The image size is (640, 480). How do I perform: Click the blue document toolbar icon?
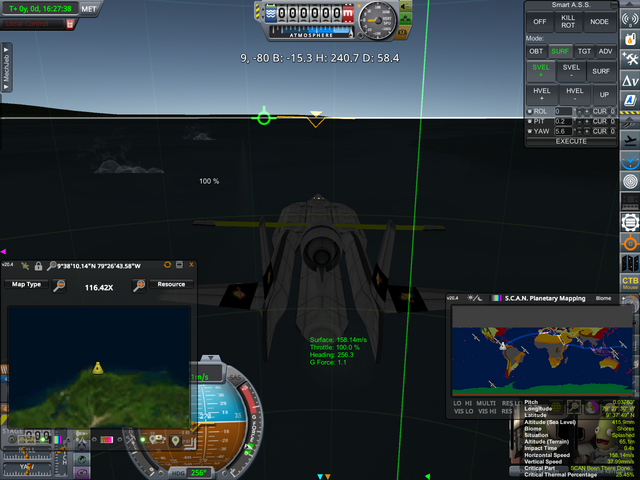(x=630, y=100)
